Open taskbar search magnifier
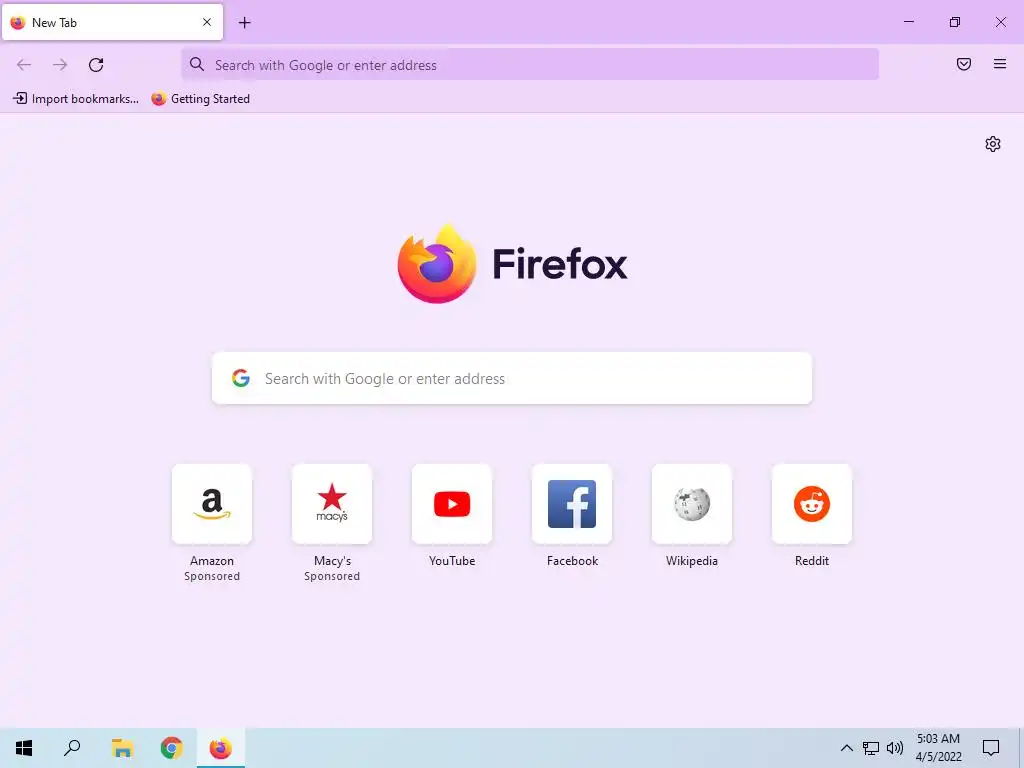1024x768 pixels. coord(72,748)
